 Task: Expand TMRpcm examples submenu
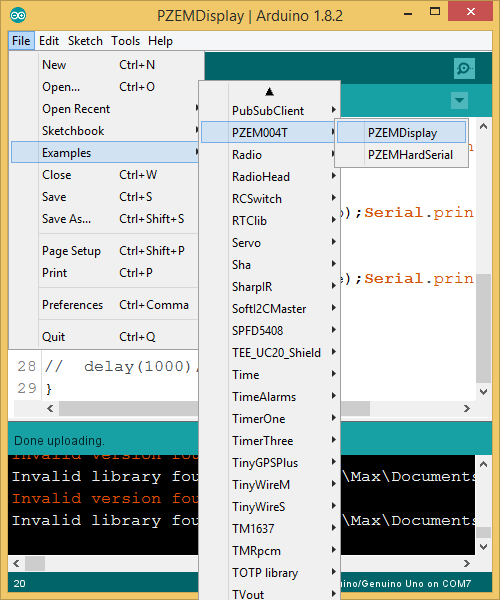269,551
